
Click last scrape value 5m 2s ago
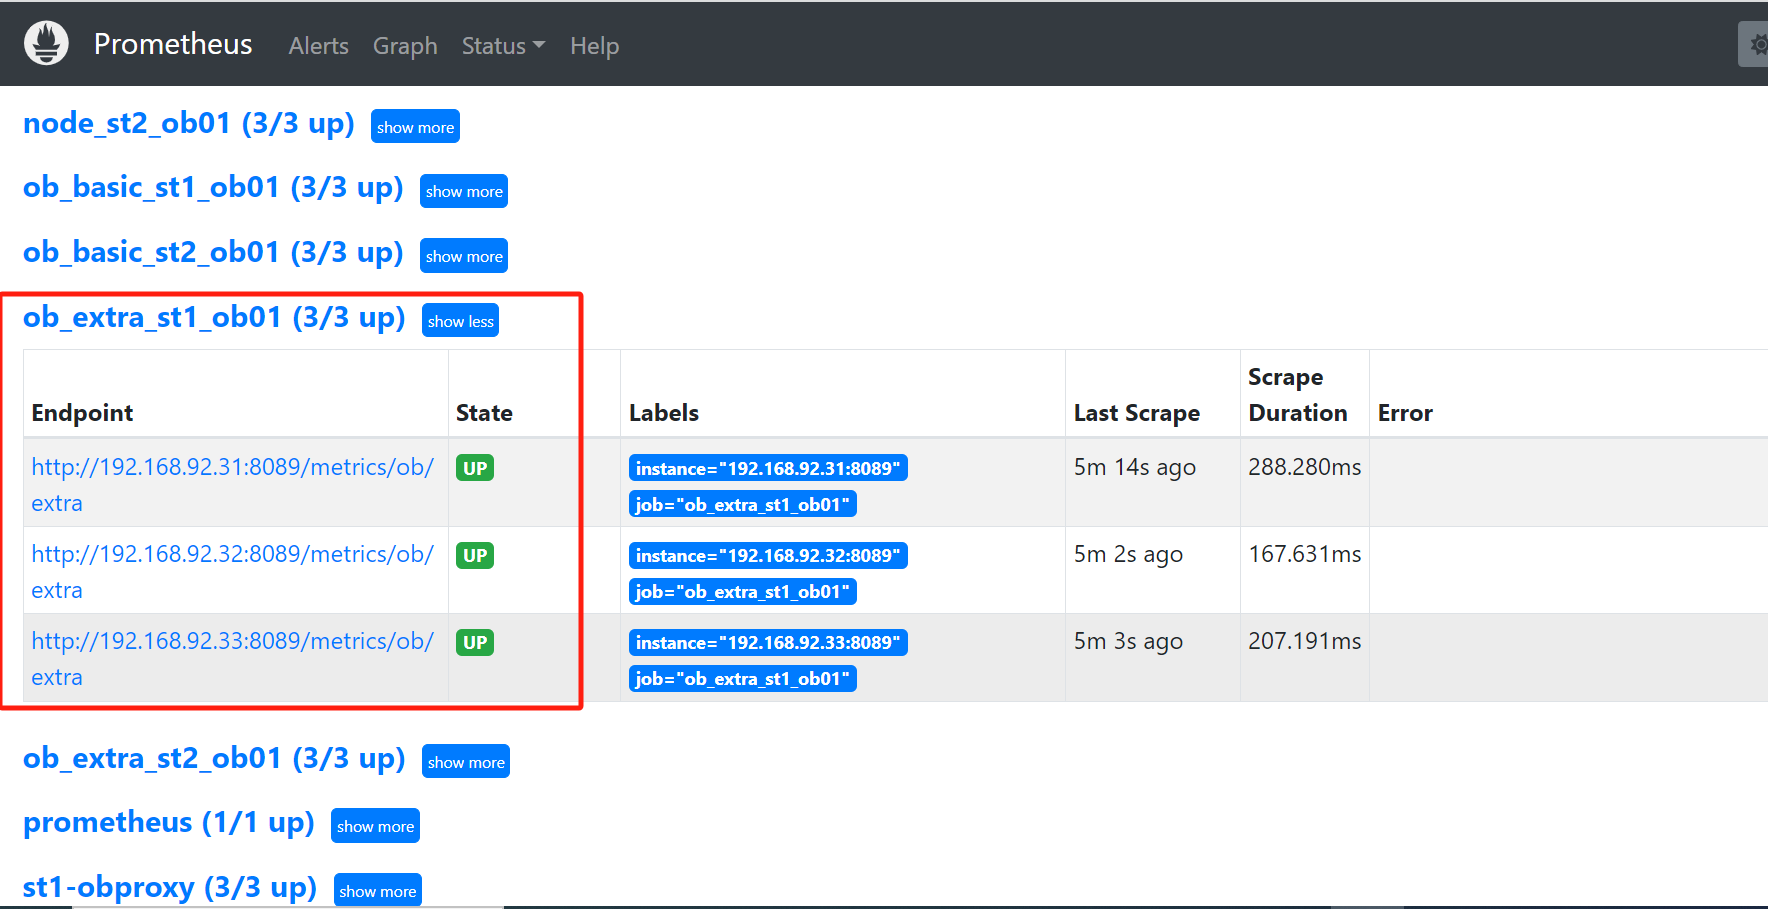[x=1128, y=554]
